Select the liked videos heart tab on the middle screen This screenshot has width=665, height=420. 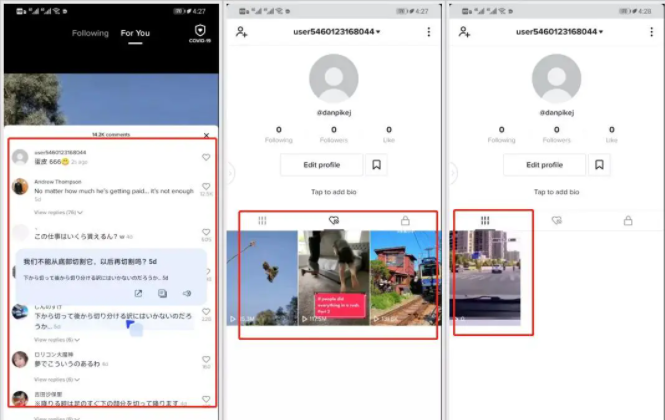(x=334, y=221)
